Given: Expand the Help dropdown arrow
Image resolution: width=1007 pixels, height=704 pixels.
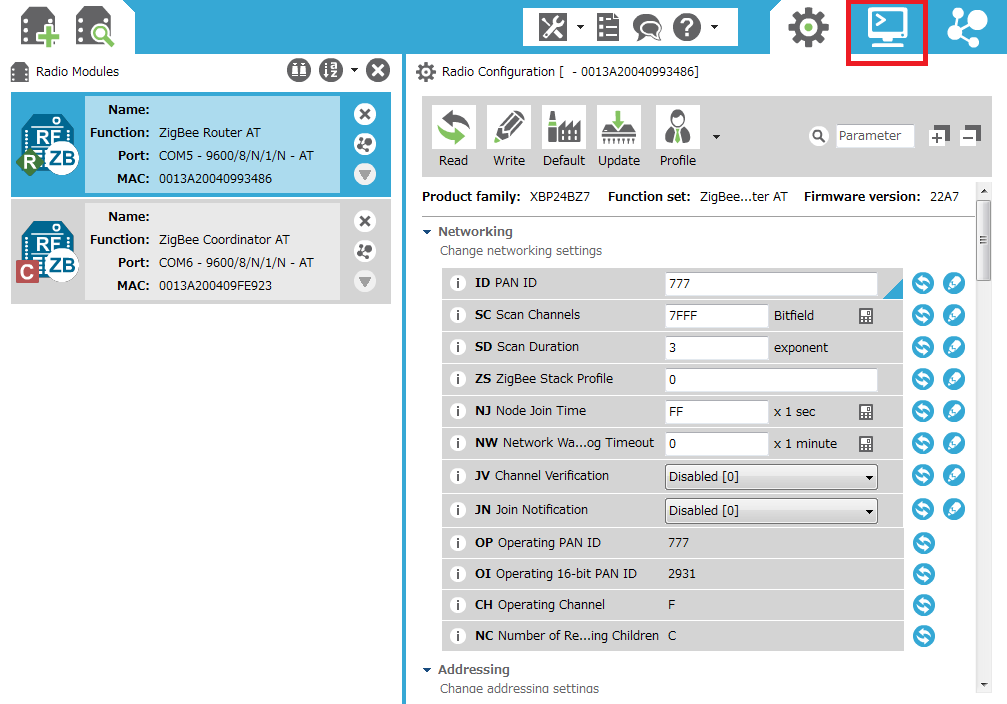Looking at the screenshot, I should point(715,27).
